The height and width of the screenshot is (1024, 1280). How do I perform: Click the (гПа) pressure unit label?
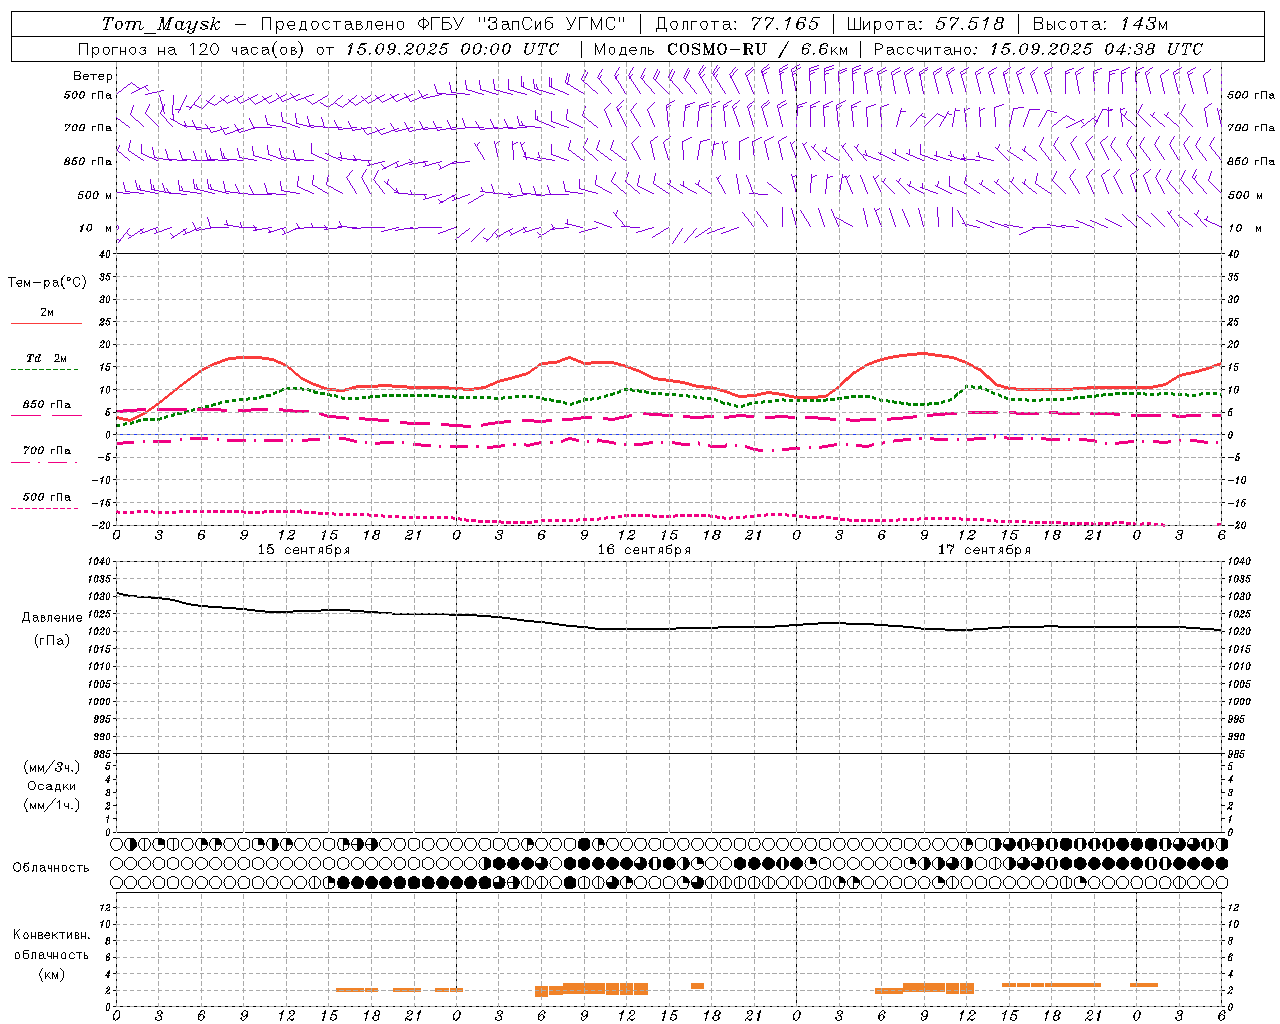52,641
